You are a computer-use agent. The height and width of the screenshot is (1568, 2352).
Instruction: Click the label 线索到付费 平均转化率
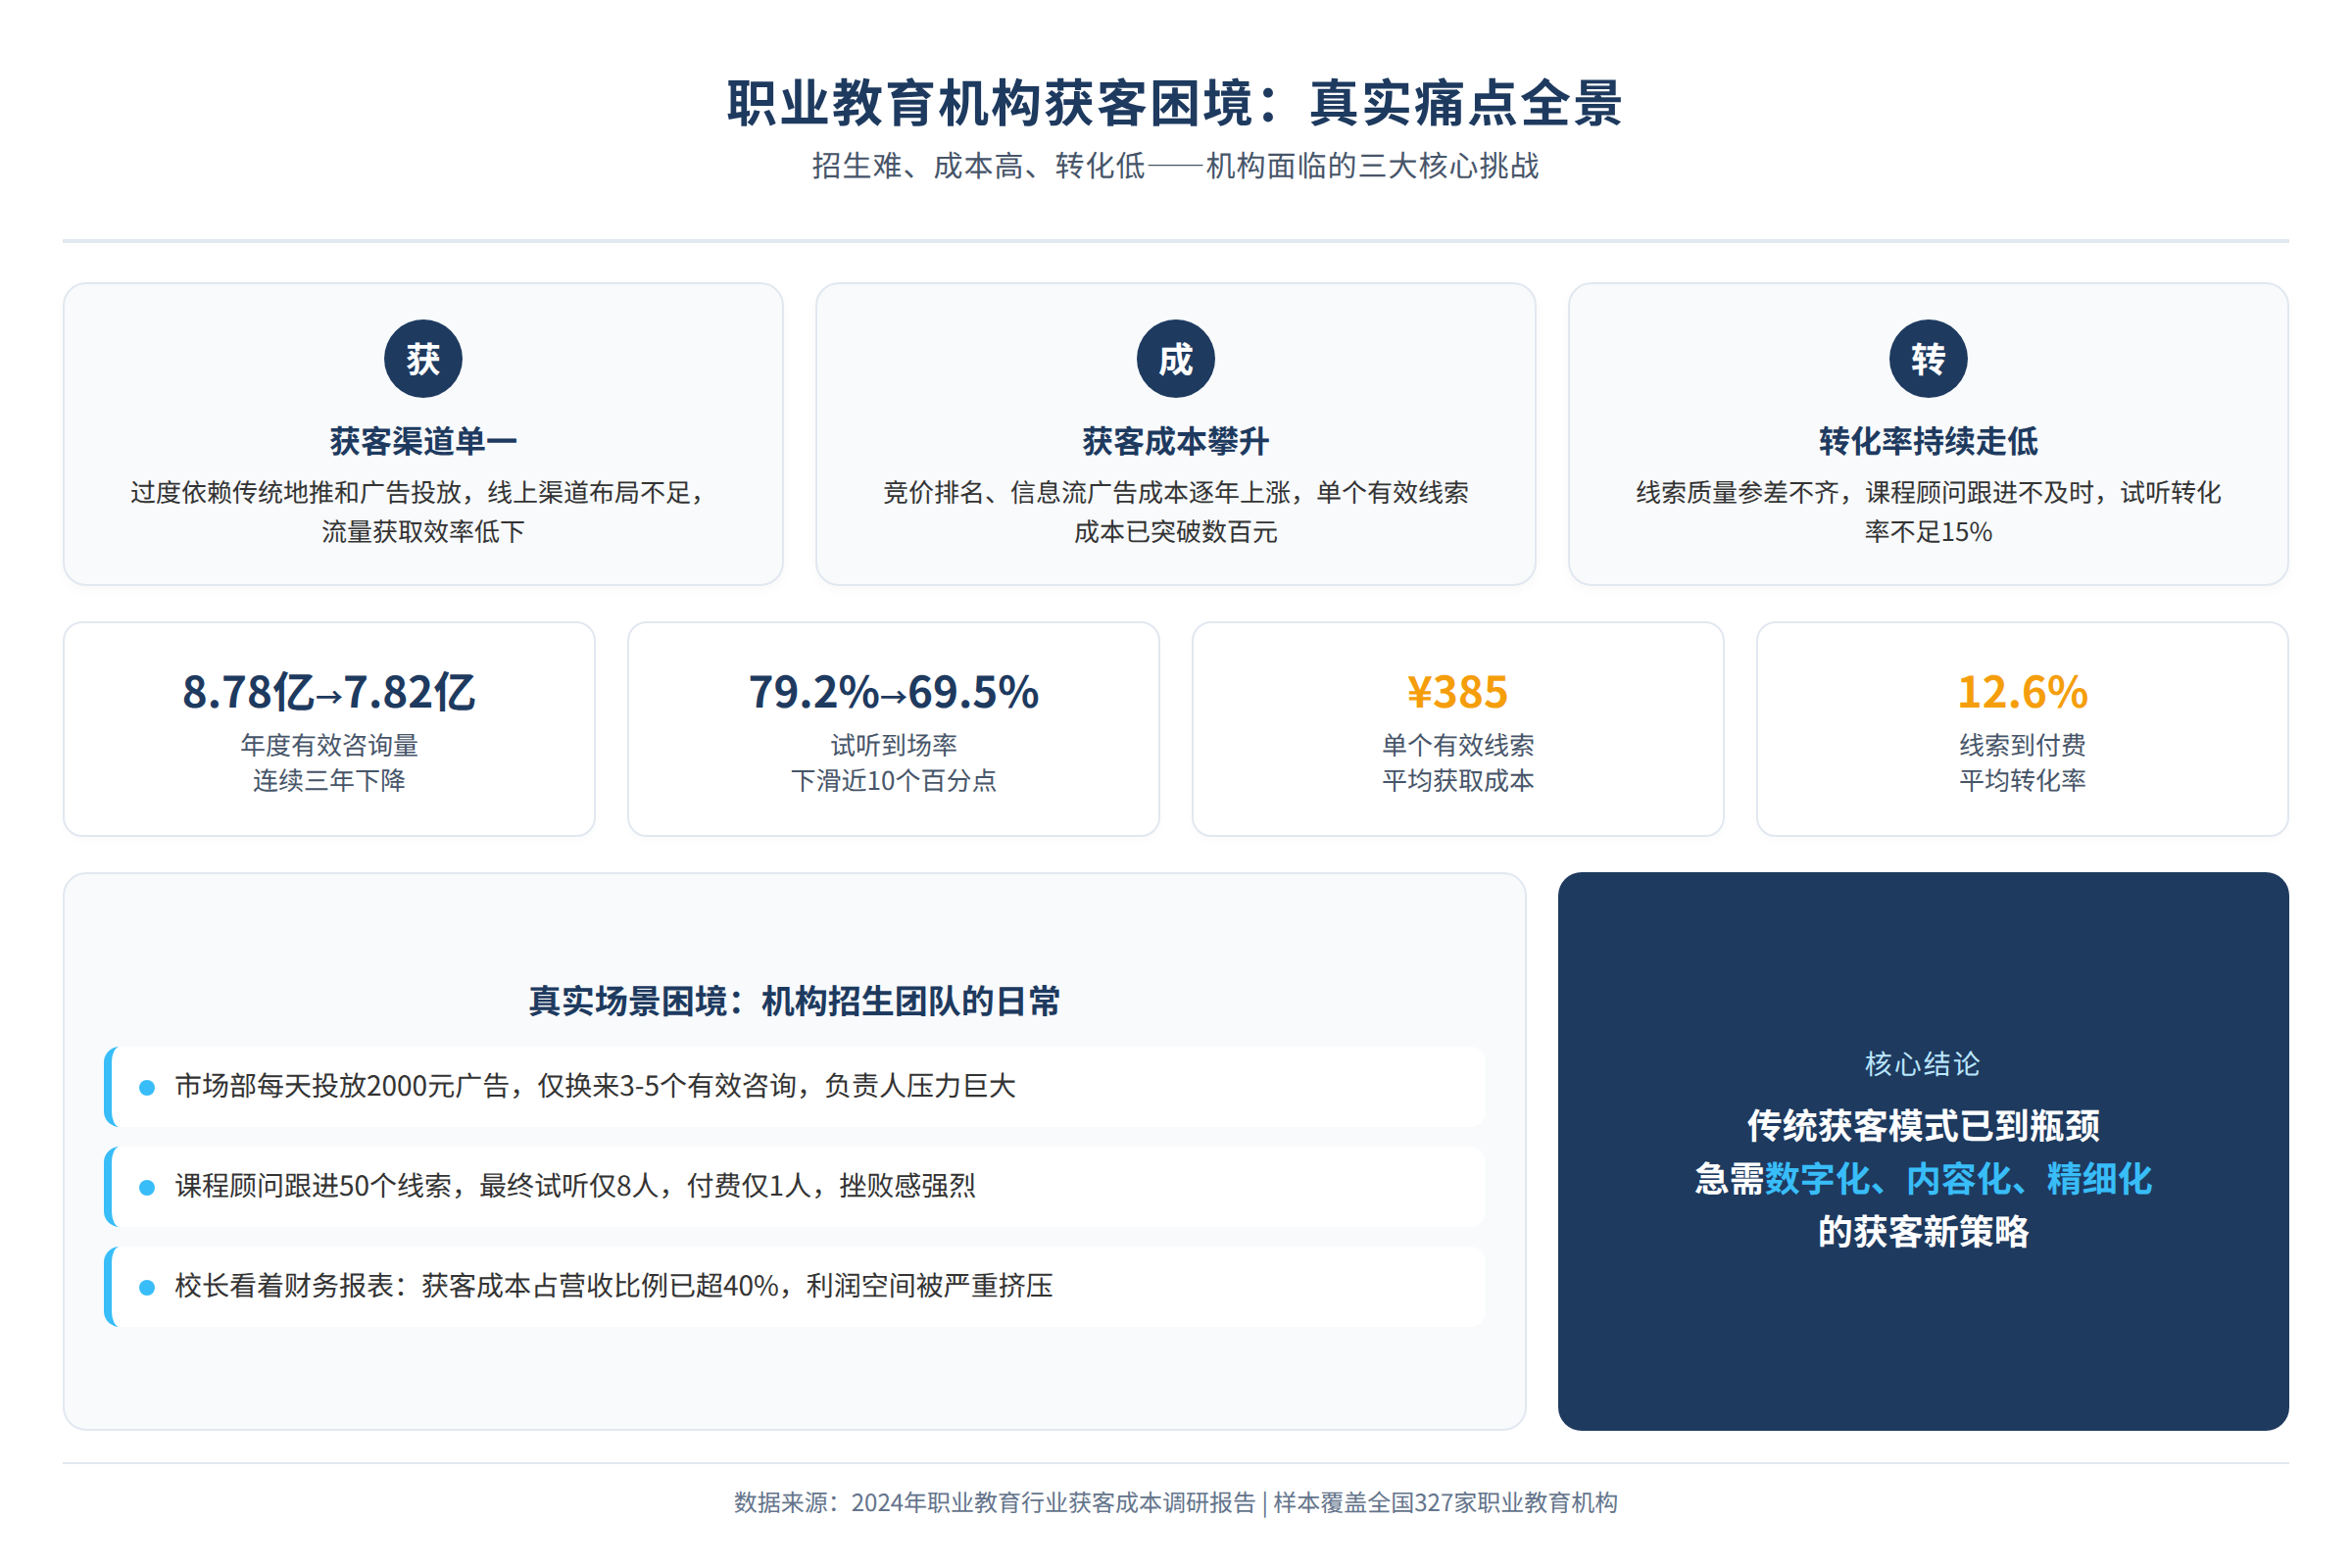pos(2022,763)
